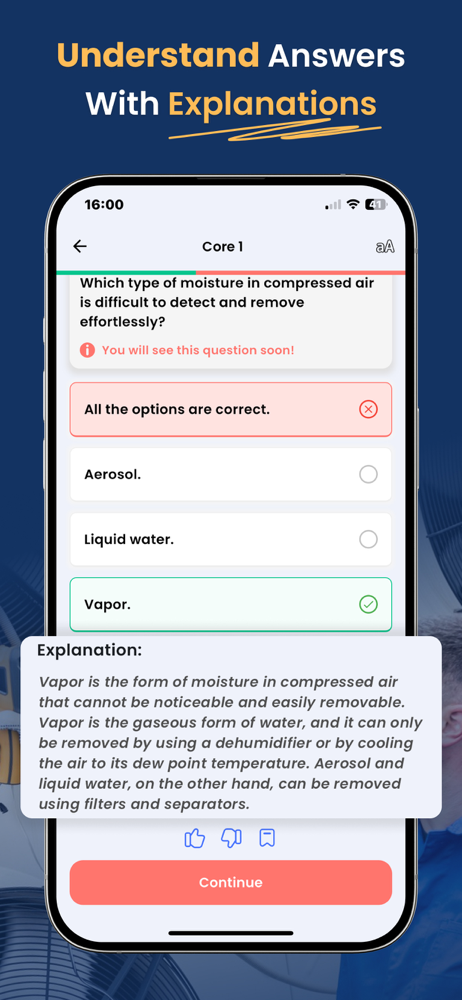Tap the green progress bar segment
This screenshot has width=462, height=1000.
[126, 272]
